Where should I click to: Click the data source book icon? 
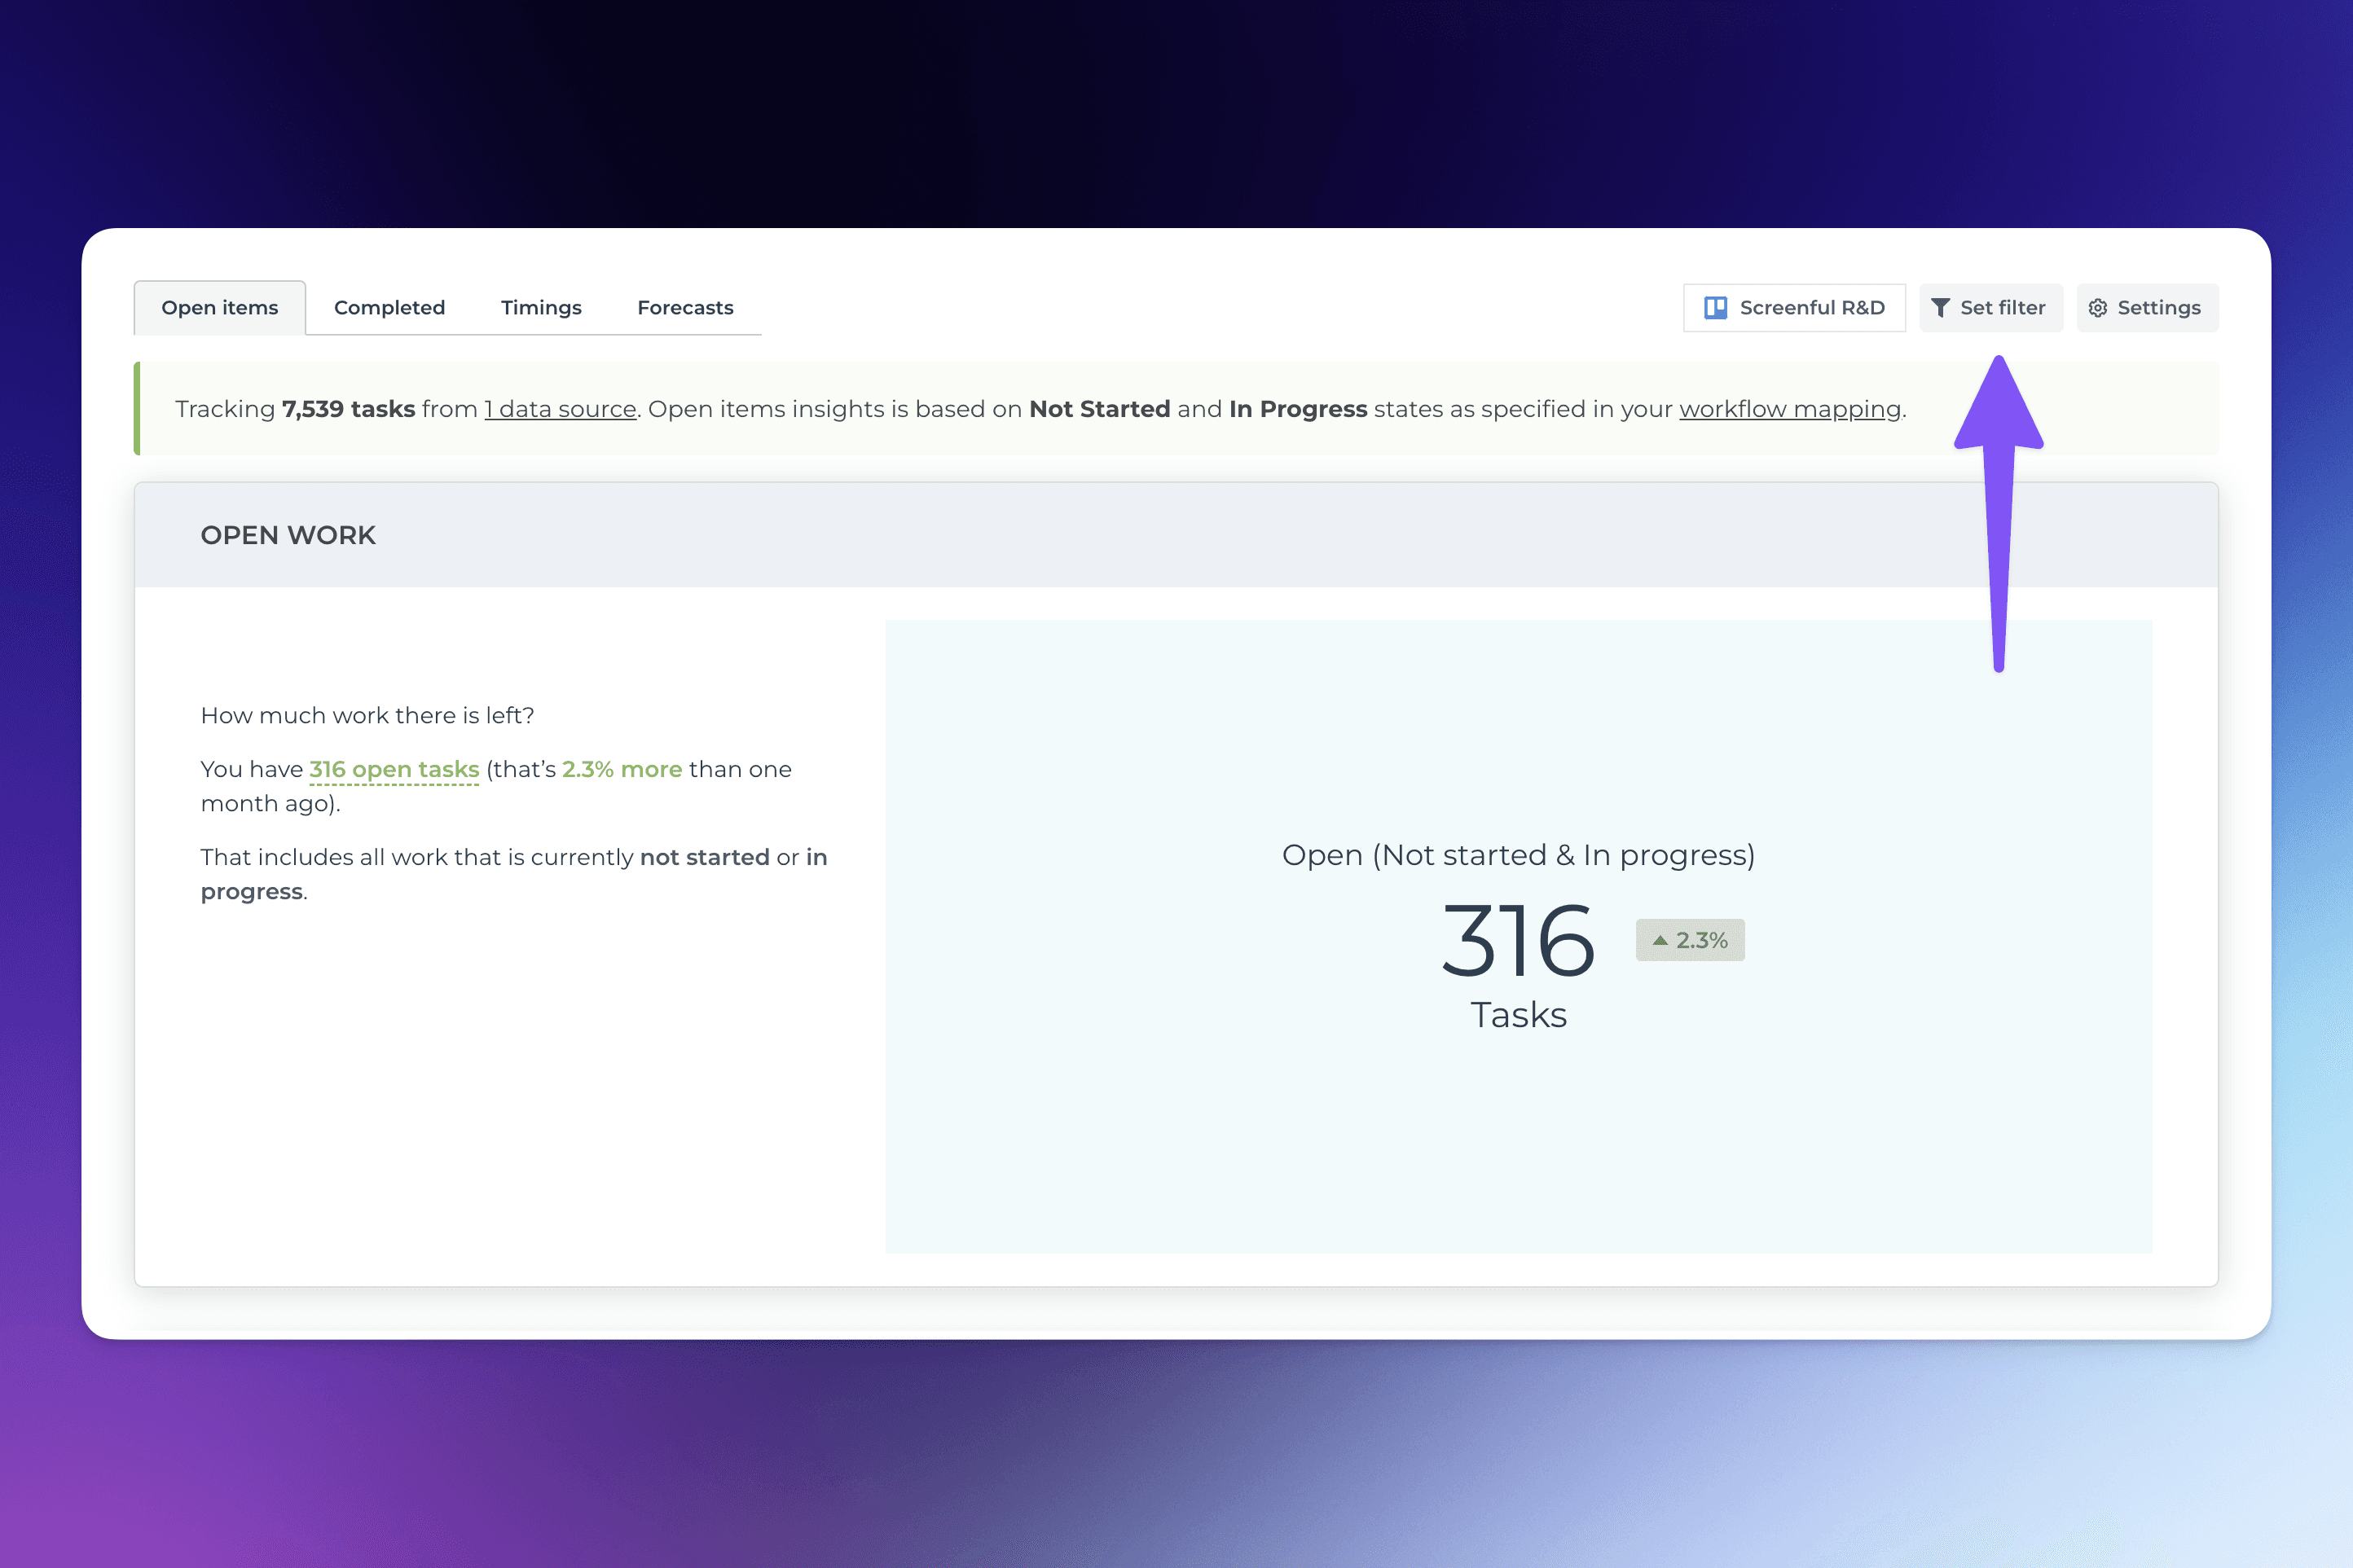tap(1714, 306)
